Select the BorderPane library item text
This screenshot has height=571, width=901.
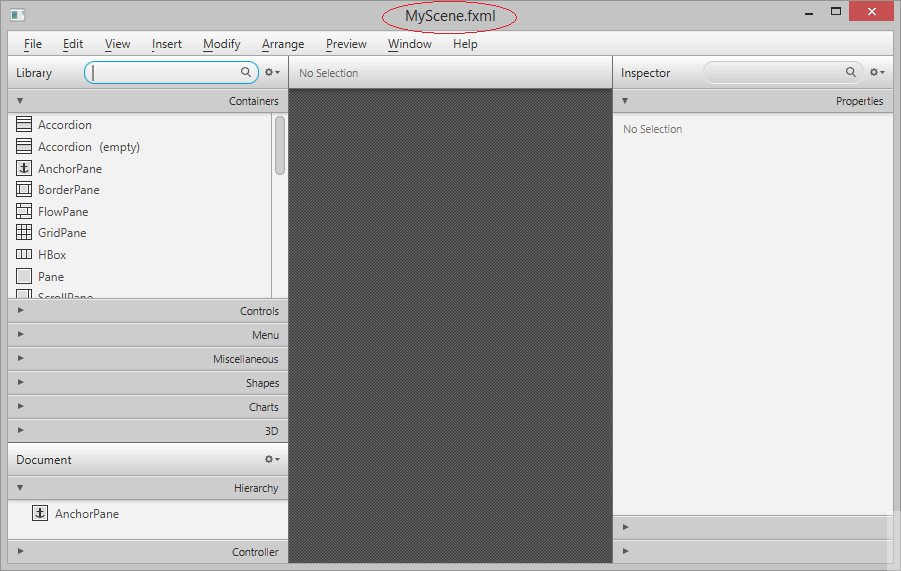point(68,190)
